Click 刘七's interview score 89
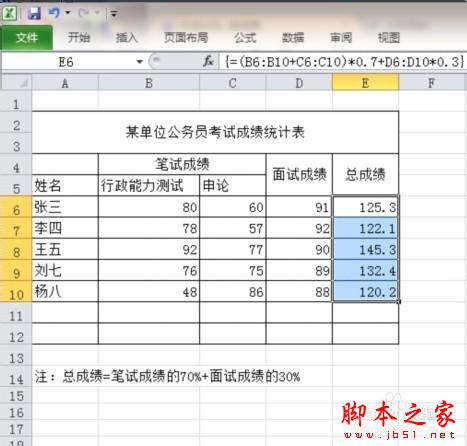Image resolution: width=467 pixels, height=446 pixels. pyautogui.click(x=299, y=271)
